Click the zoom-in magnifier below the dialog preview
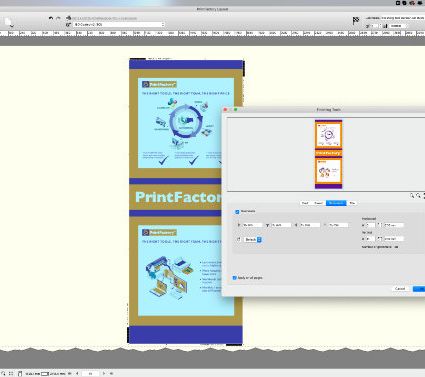The image size is (425, 377). (412, 196)
